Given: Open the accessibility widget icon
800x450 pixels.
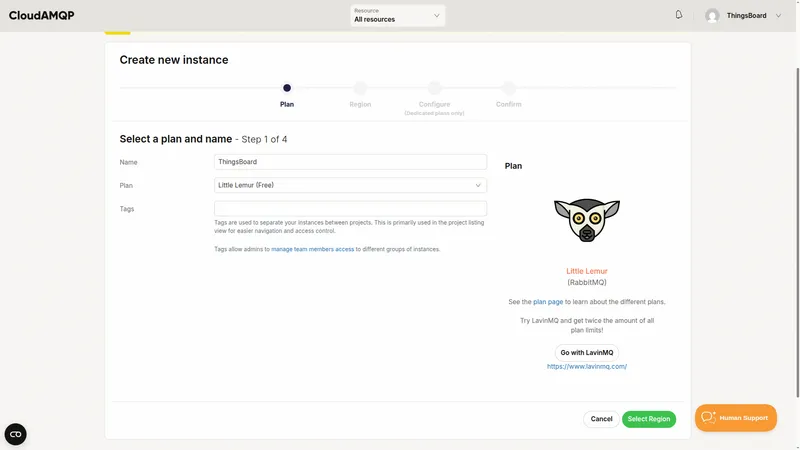Looking at the screenshot, I should coord(15,434).
